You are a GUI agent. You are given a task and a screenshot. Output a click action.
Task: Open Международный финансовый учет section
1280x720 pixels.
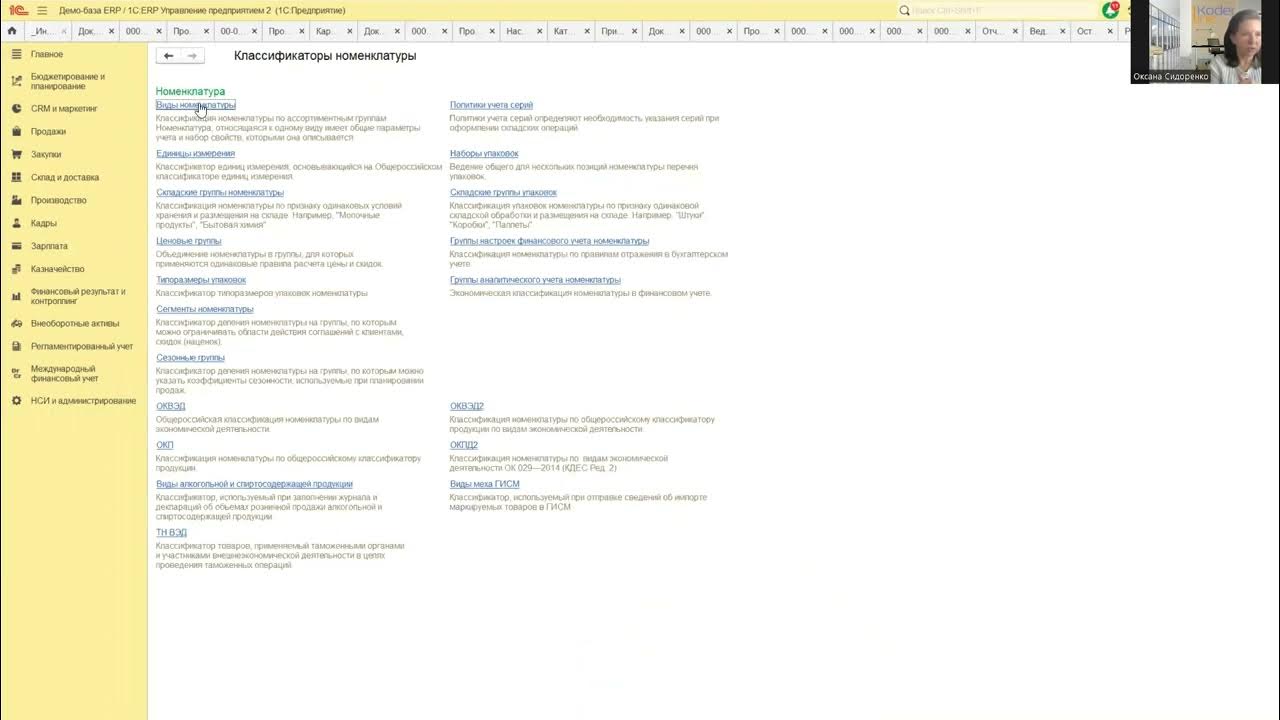click(64, 373)
